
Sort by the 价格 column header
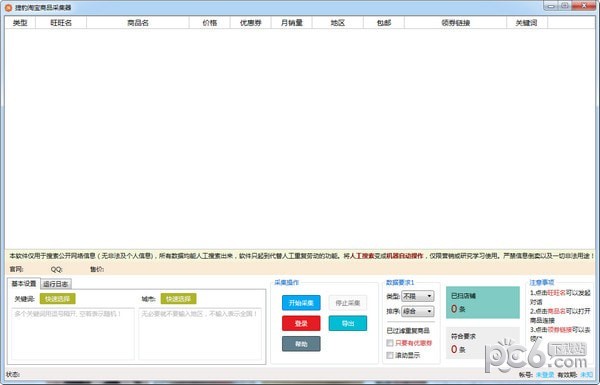tap(210, 23)
